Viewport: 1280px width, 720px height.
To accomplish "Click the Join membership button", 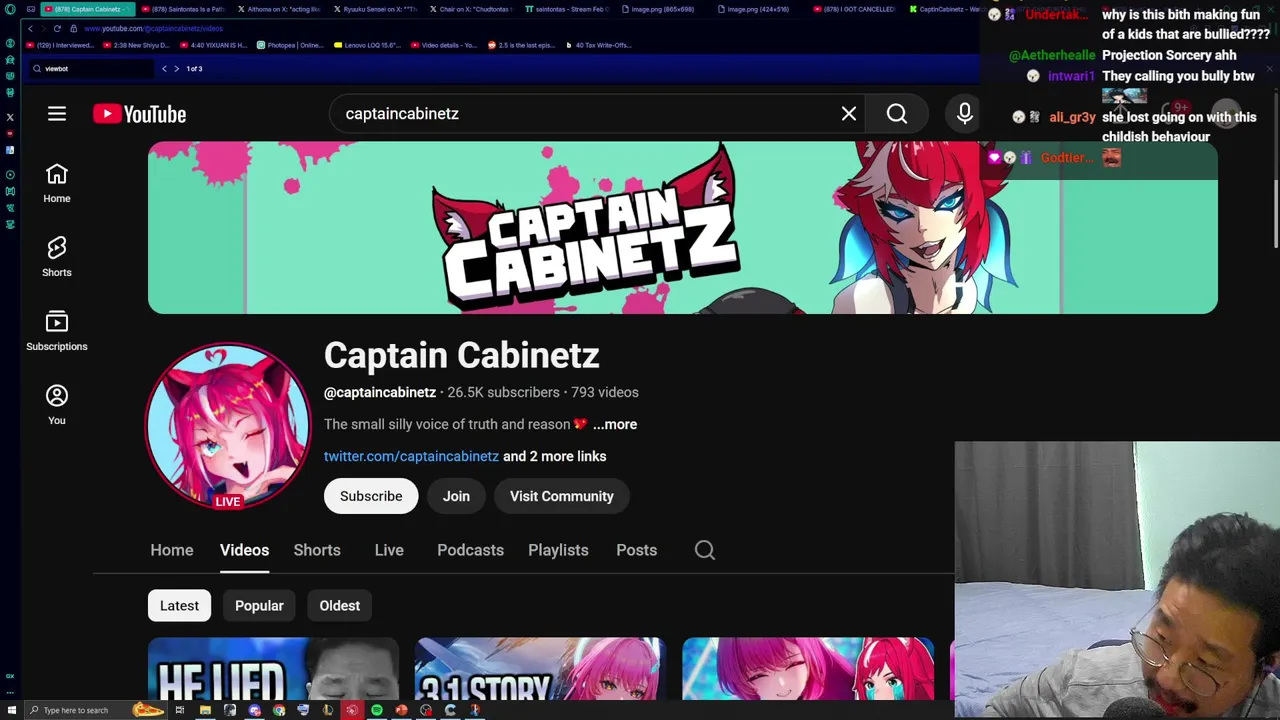I will point(456,496).
